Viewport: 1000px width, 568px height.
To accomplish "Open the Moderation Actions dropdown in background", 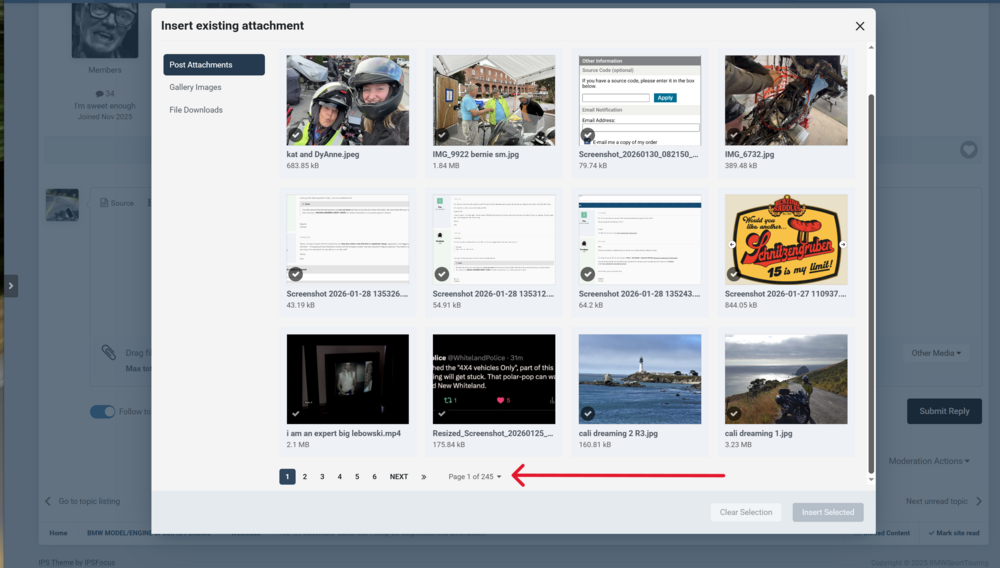I will click(929, 461).
